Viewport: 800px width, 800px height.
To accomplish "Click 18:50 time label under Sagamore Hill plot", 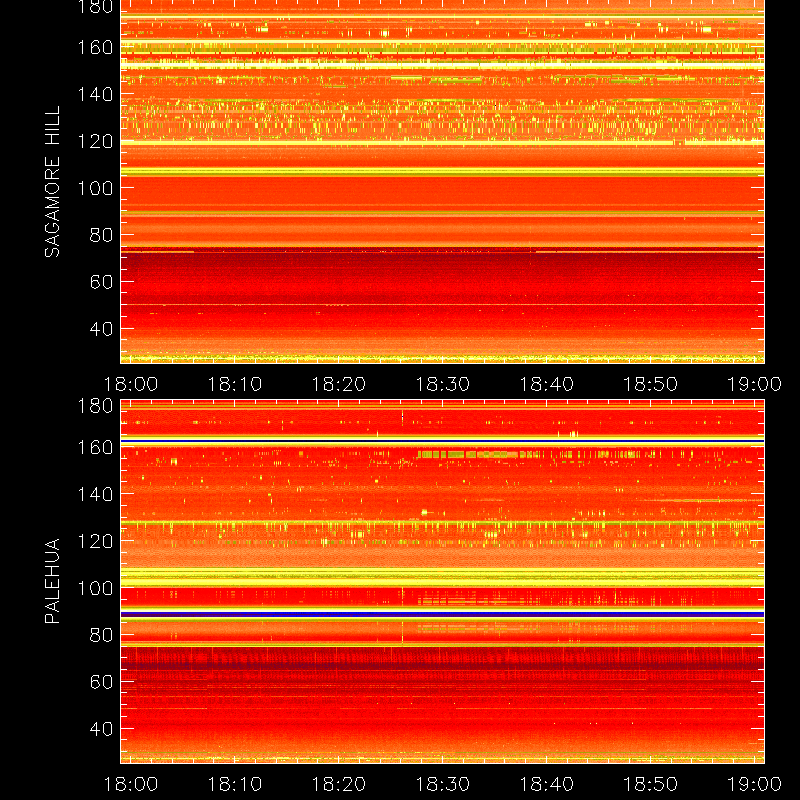I will pos(651,384).
